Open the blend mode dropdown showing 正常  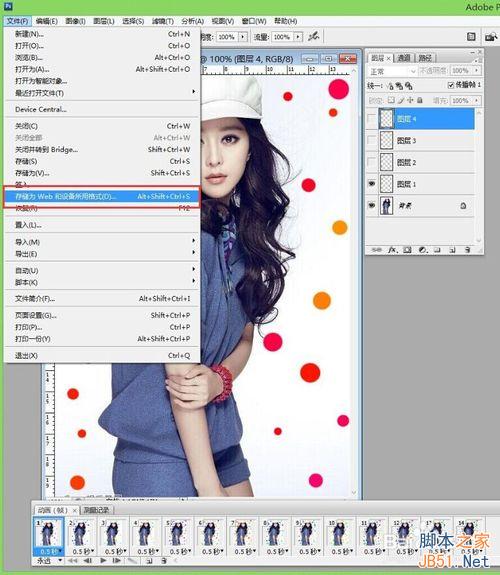[392, 71]
